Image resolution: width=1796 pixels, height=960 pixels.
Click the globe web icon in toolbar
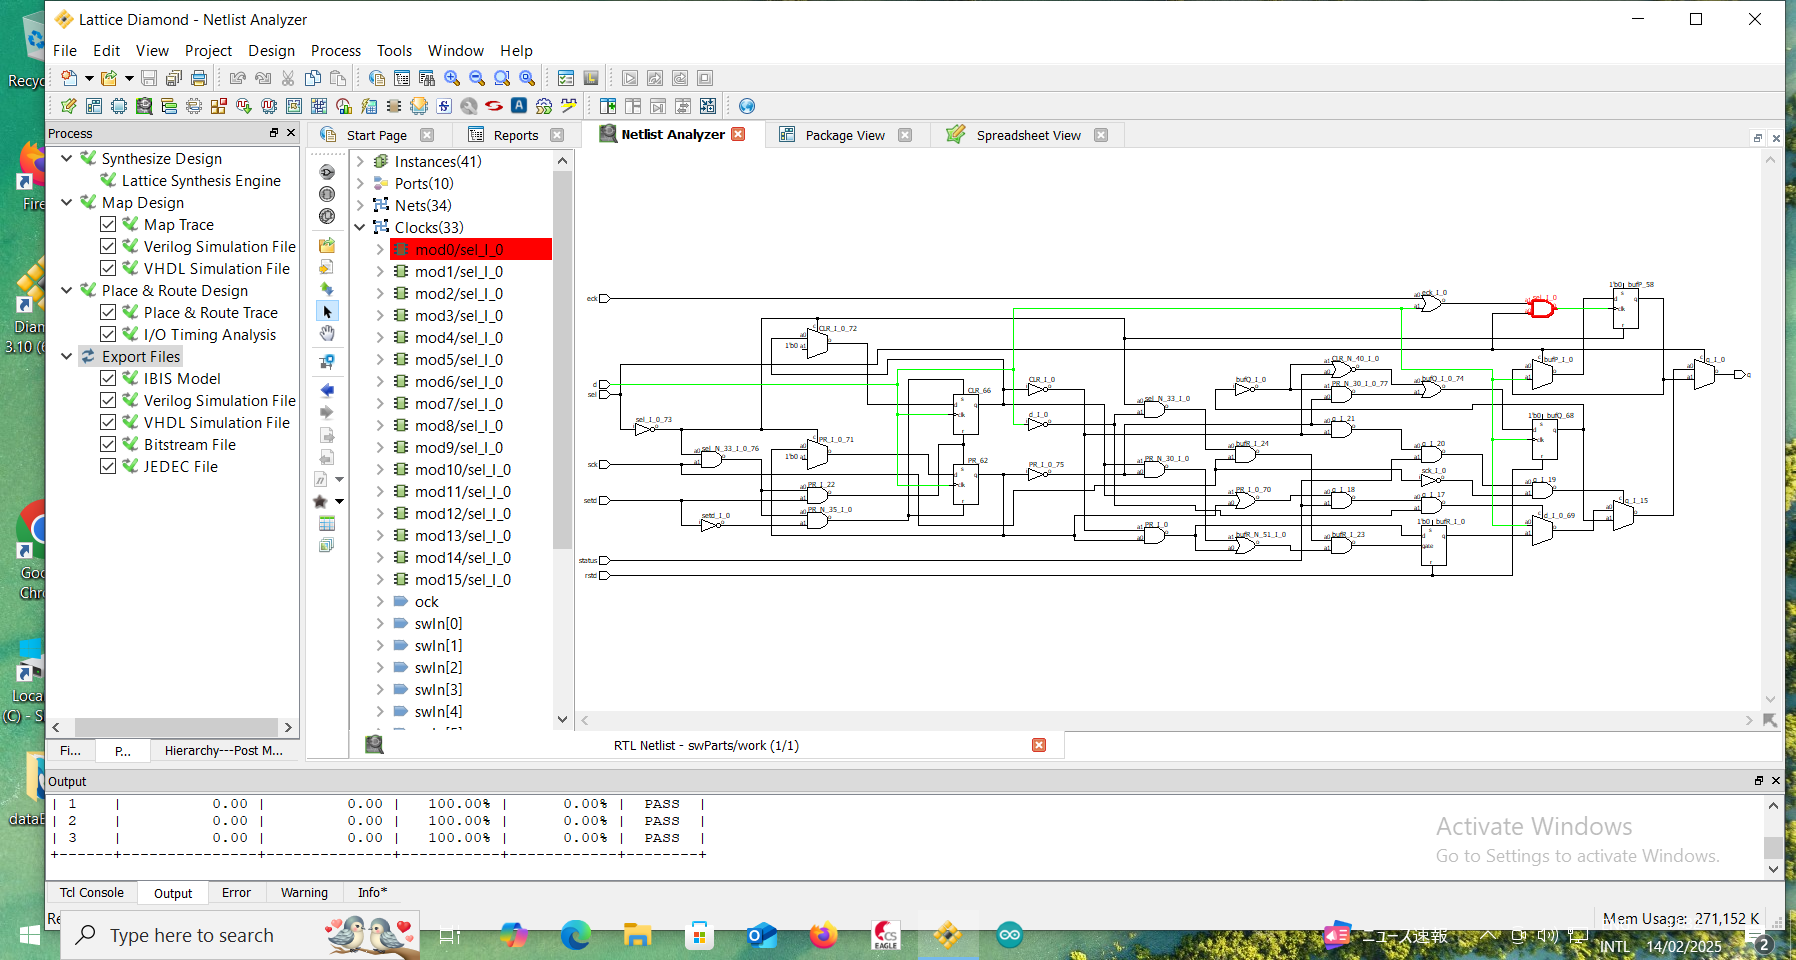click(x=747, y=106)
